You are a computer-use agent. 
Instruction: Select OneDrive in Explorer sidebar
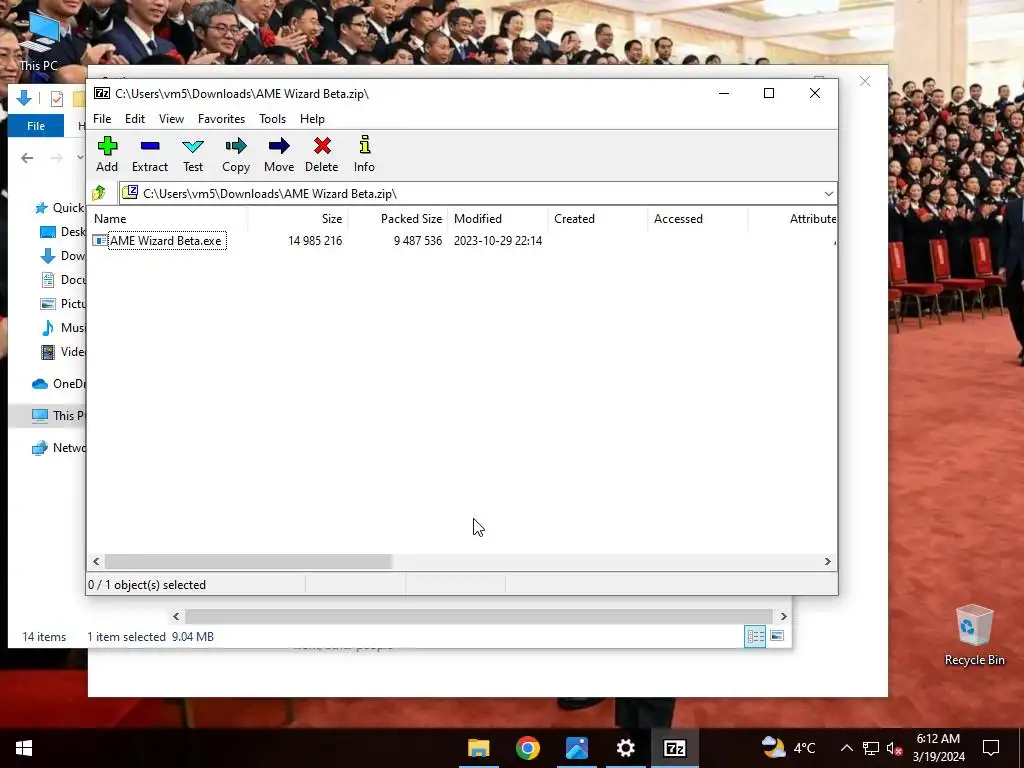coord(59,383)
